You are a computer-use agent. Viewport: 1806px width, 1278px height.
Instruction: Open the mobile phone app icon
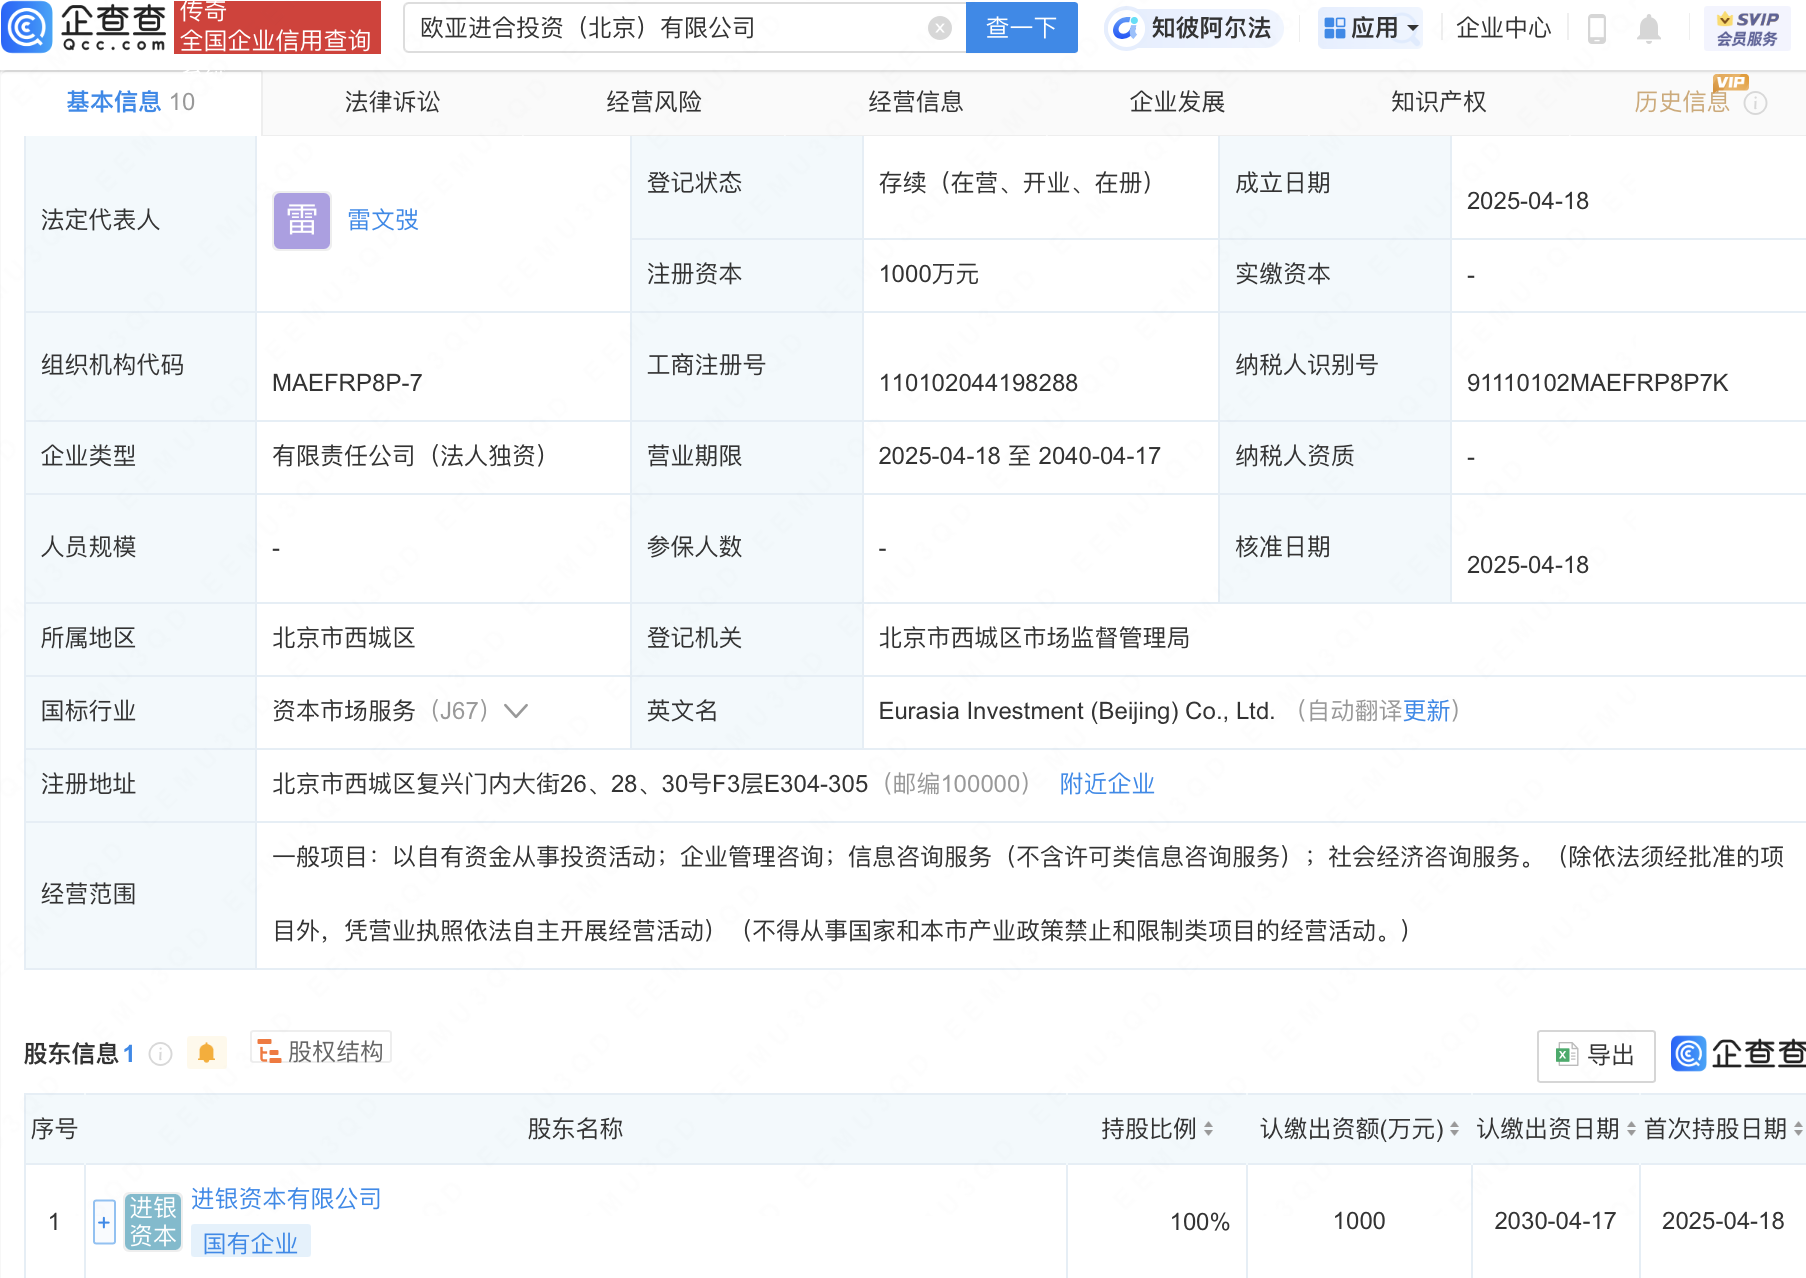click(x=1596, y=28)
